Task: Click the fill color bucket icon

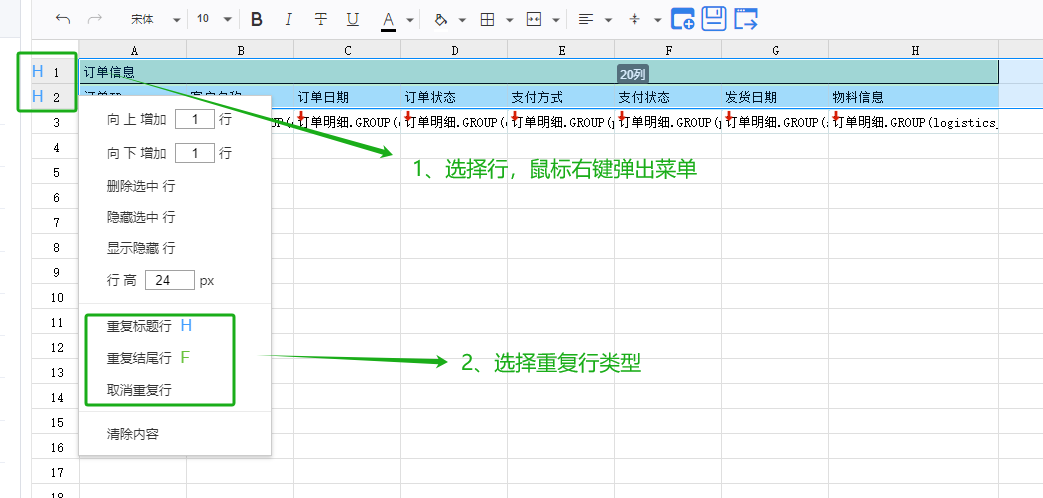Action: (x=440, y=19)
